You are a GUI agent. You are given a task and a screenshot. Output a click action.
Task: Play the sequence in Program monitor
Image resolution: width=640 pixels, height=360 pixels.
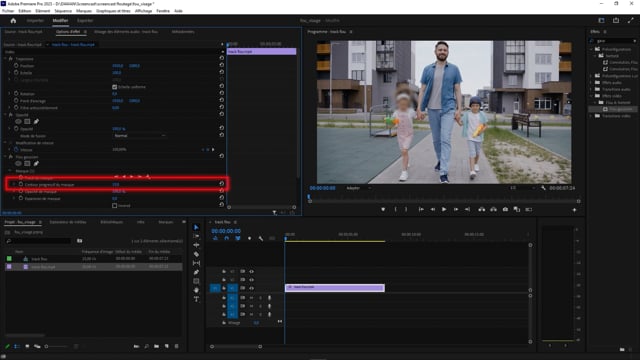click(444, 209)
